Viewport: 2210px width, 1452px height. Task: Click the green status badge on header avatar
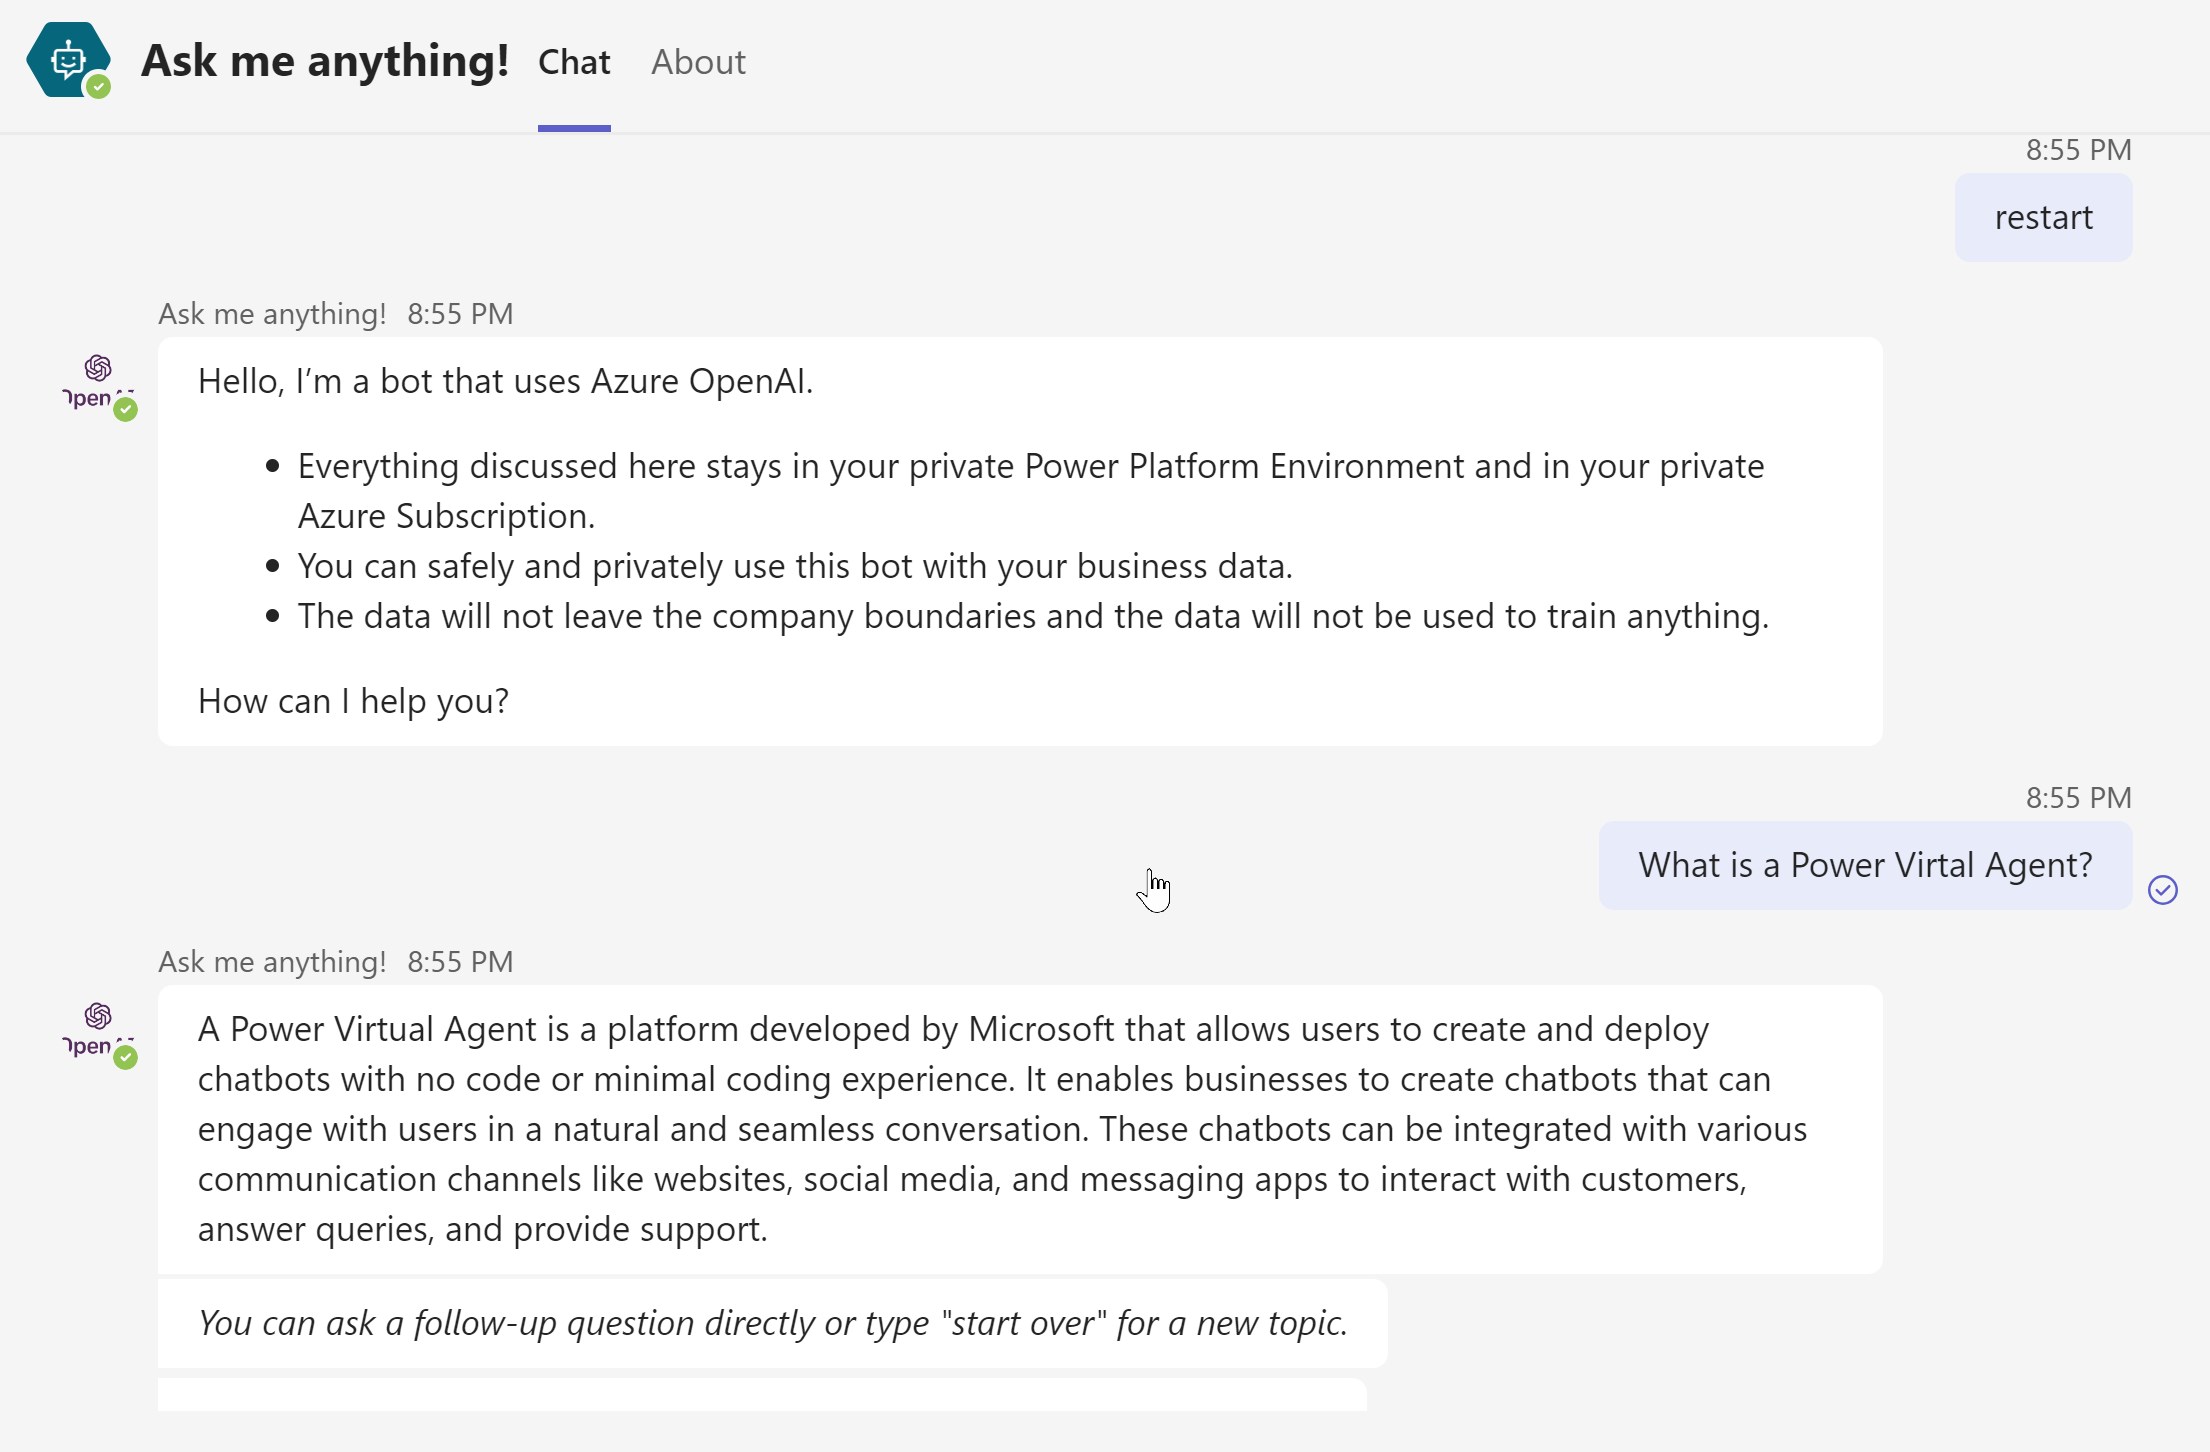pos(98,87)
